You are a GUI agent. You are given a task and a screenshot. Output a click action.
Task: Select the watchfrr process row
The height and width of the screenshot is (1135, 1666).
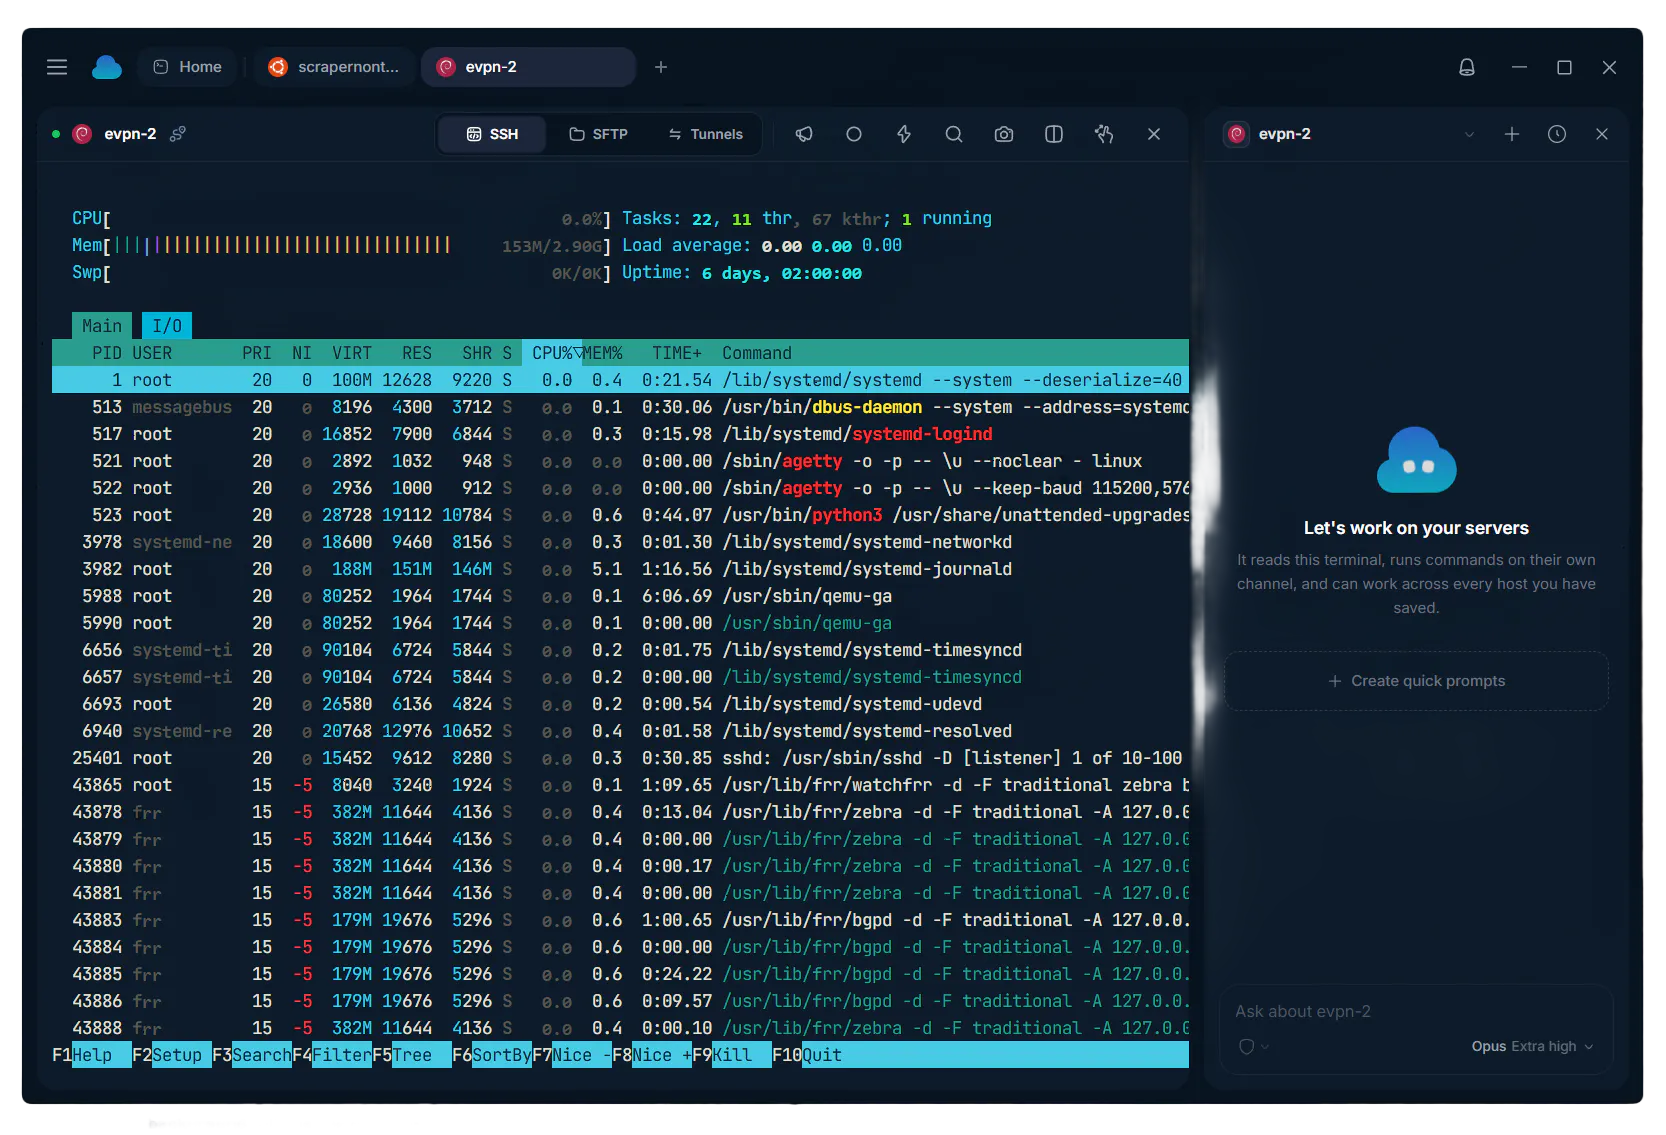point(620,785)
